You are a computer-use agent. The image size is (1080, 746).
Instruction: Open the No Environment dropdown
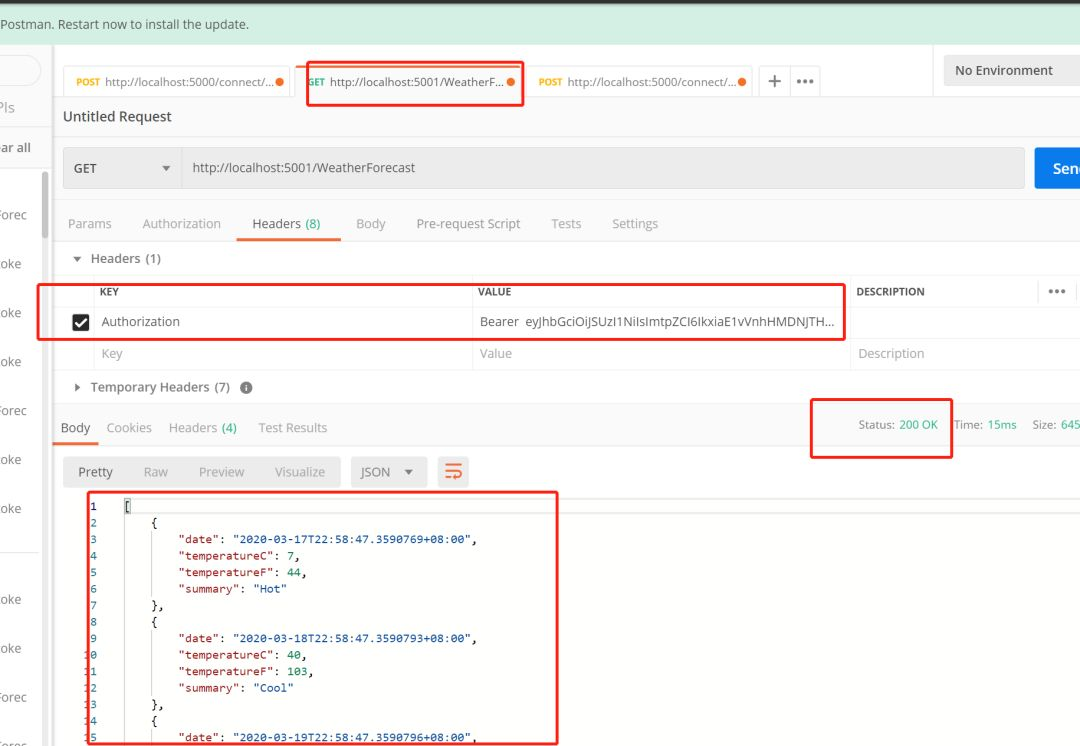(1011, 70)
